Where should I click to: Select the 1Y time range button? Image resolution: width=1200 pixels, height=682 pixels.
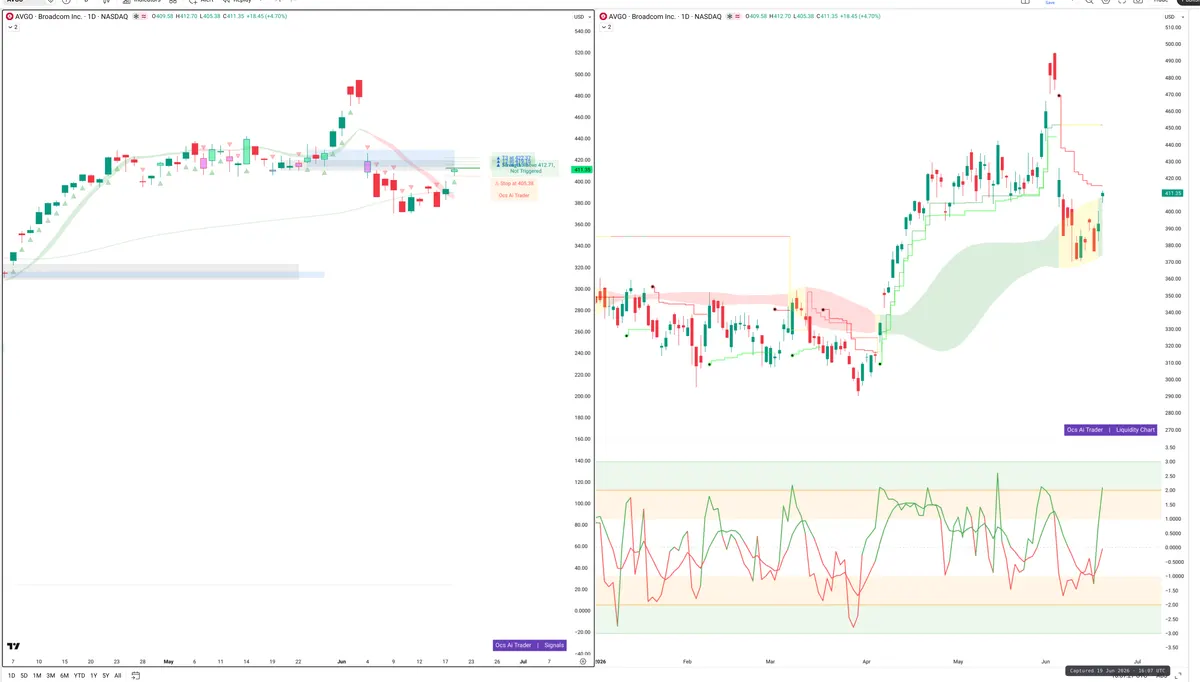click(93, 676)
